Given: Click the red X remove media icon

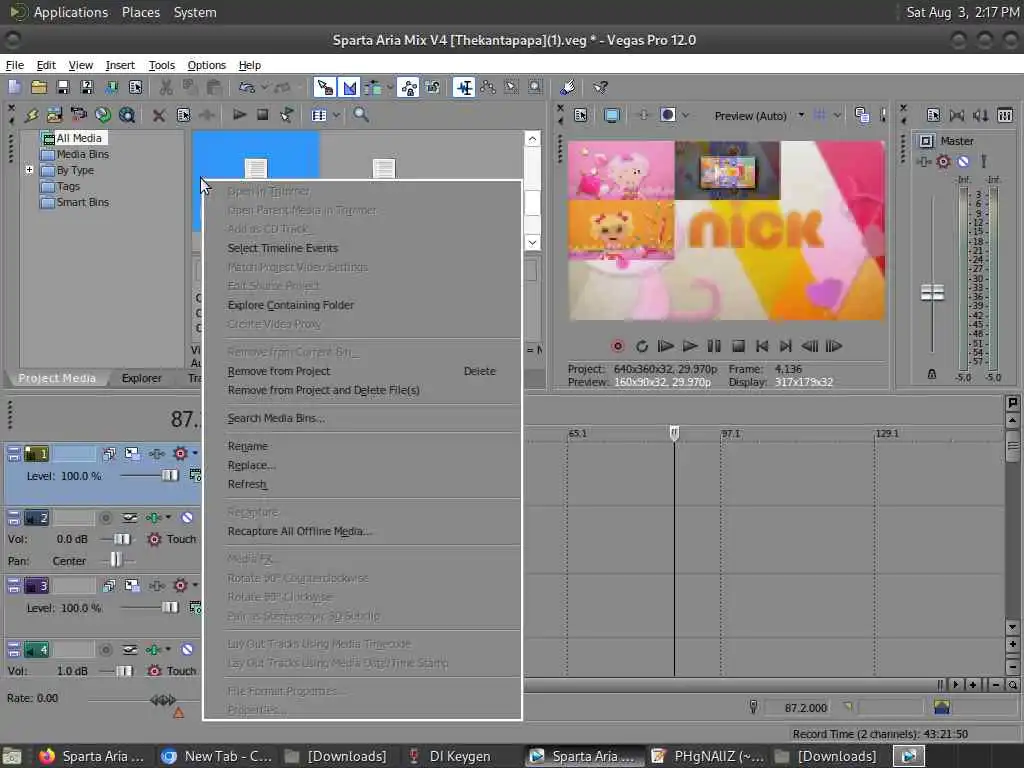Looking at the screenshot, I should (159, 115).
